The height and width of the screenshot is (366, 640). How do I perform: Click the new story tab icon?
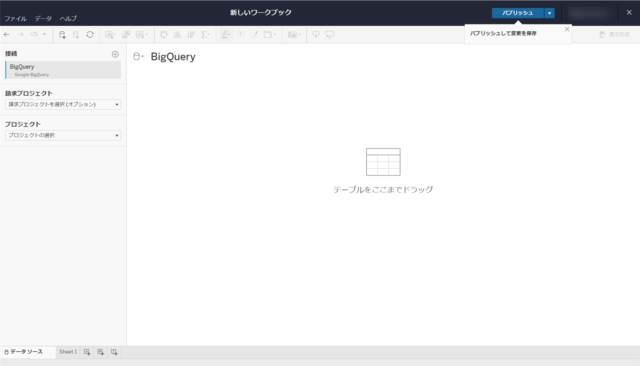pos(114,352)
